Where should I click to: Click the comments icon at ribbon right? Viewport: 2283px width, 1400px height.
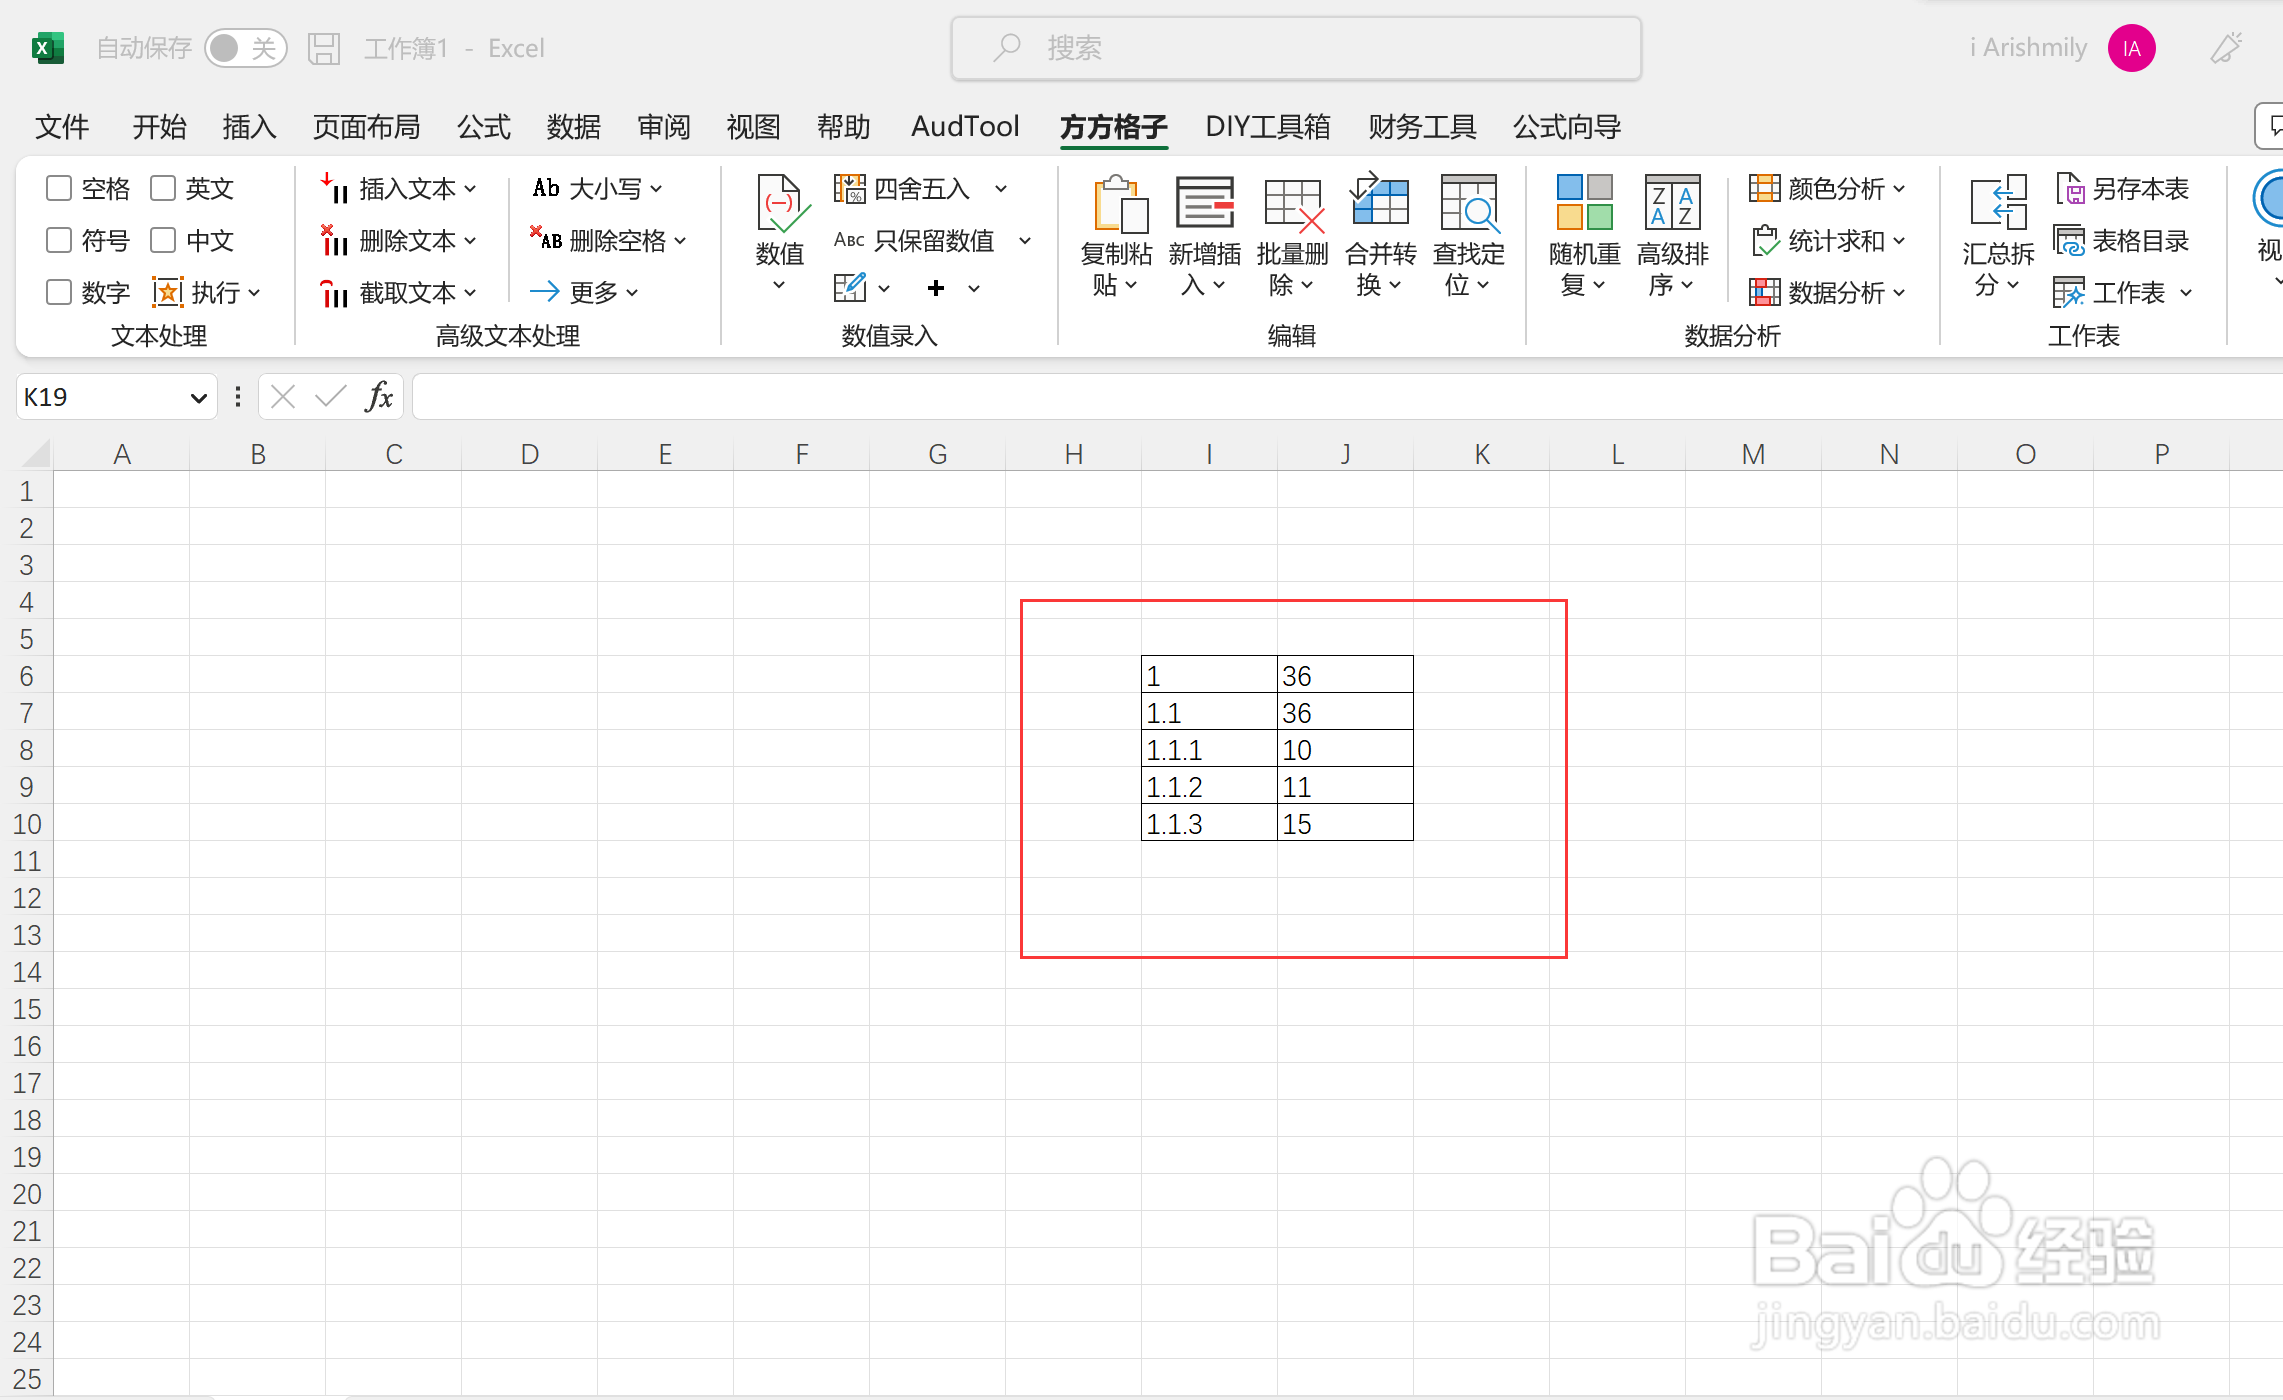tap(2270, 126)
